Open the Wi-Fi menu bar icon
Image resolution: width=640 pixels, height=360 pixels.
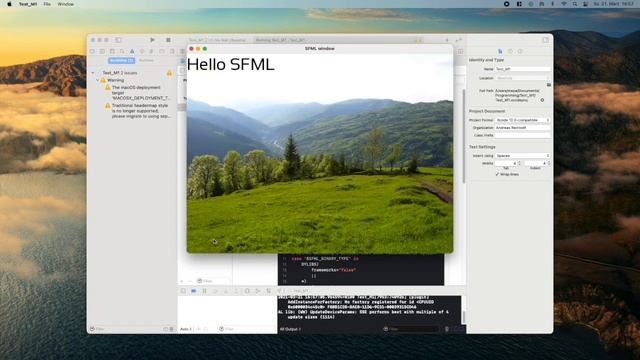[x=563, y=4]
